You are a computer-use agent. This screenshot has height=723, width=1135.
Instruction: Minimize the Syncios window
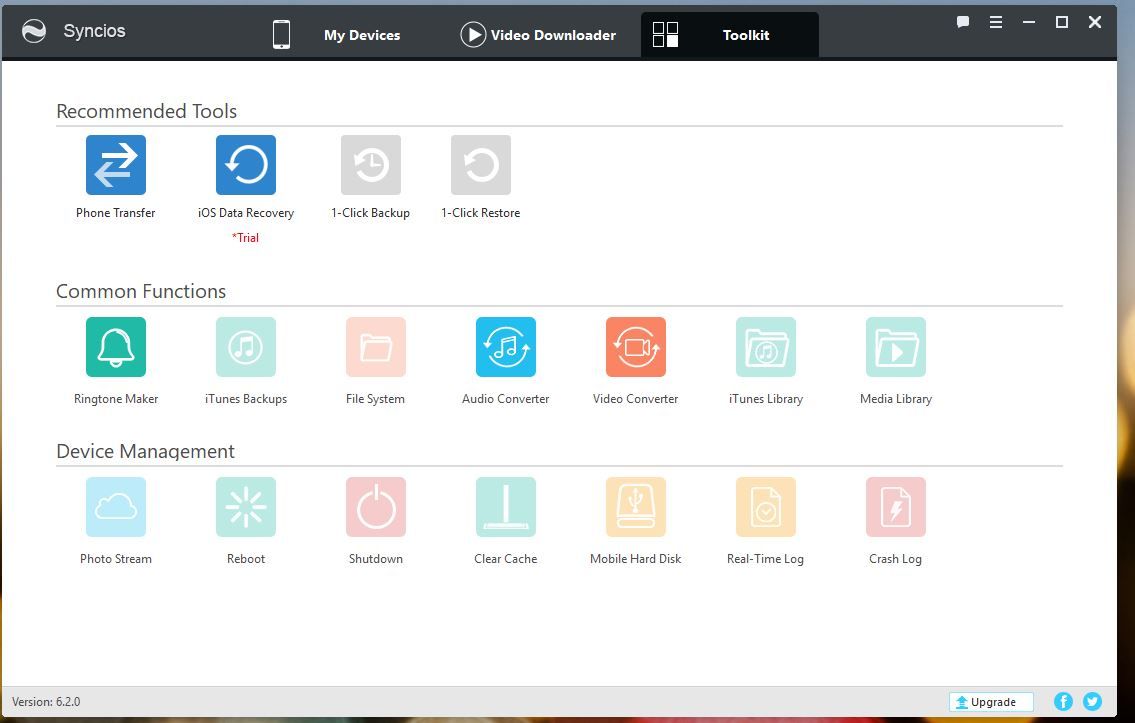pos(1029,22)
